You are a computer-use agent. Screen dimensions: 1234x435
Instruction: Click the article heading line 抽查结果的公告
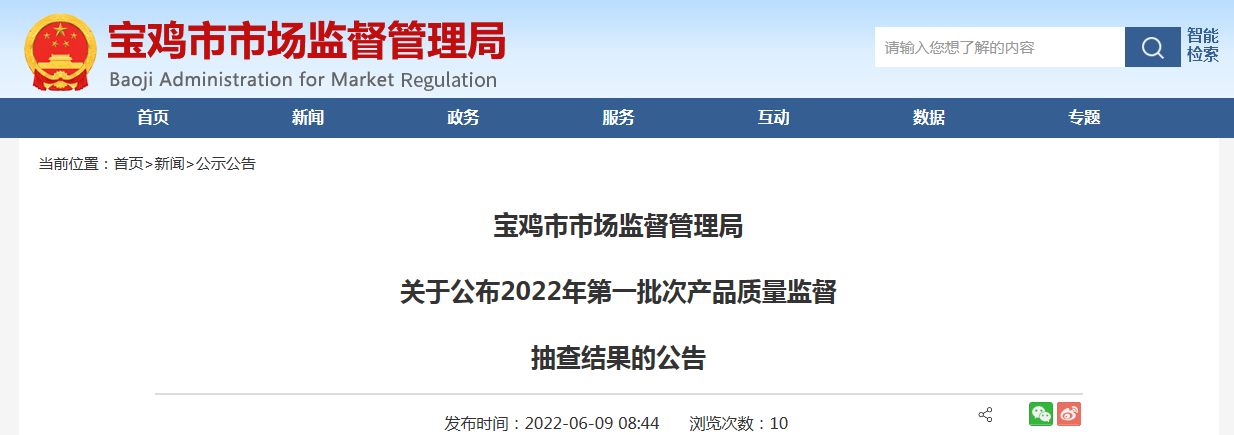point(618,358)
